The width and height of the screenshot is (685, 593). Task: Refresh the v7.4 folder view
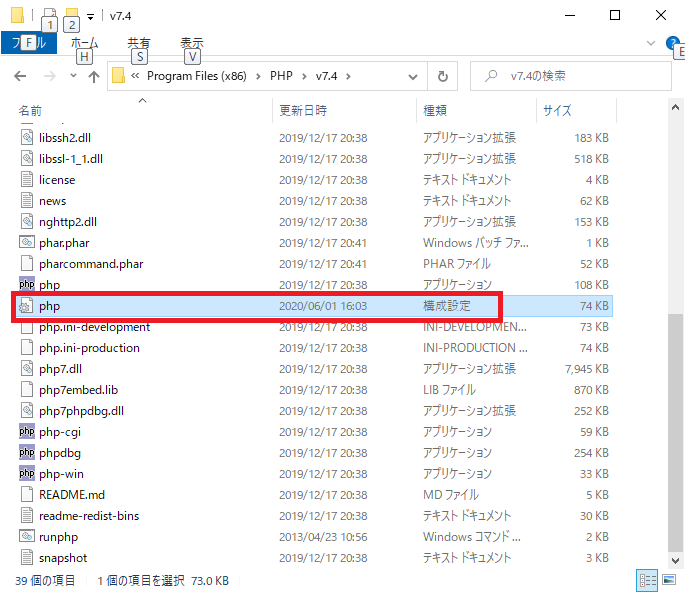[443, 76]
